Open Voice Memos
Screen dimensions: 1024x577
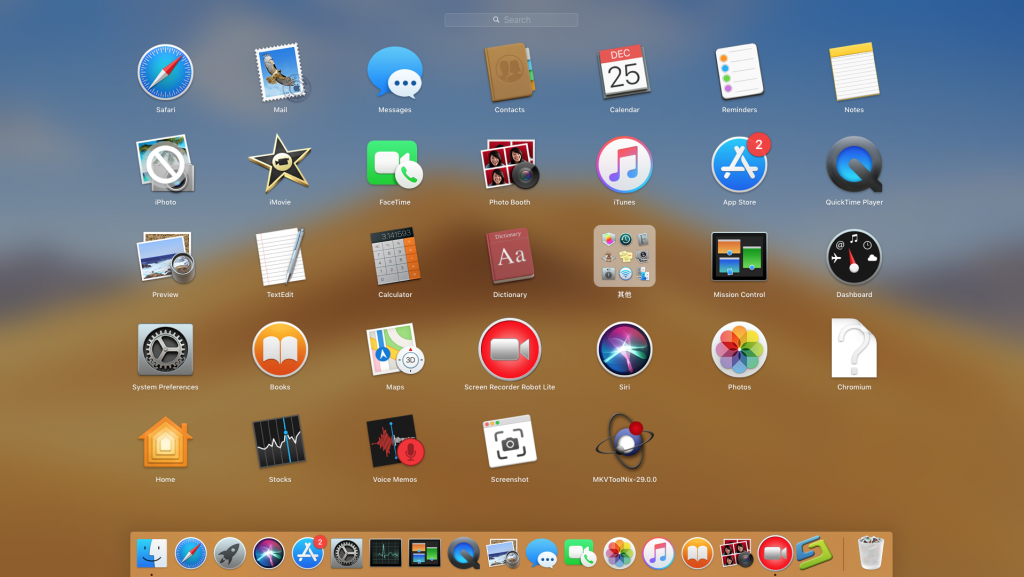395,440
